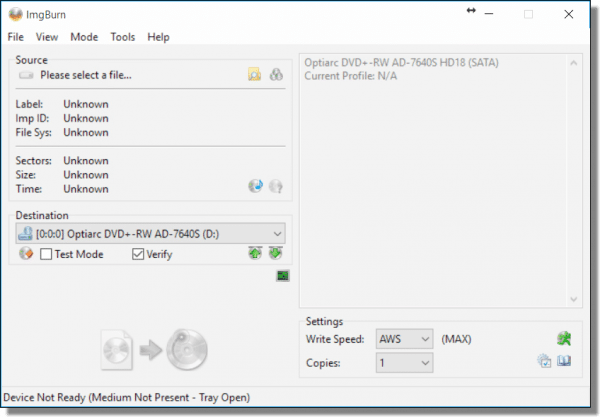
Task: Open the Mode menu
Action: click(x=84, y=37)
